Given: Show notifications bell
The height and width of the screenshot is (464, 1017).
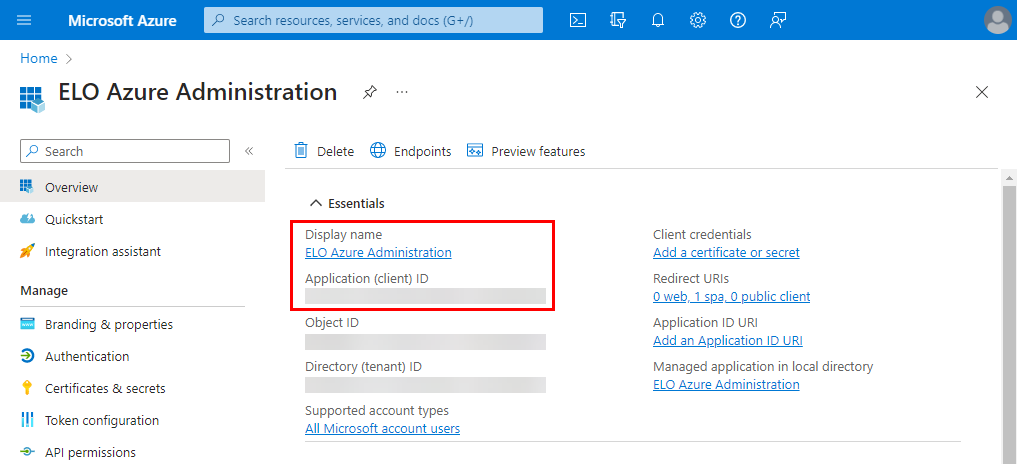Looking at the screenshot, I should pyautogui.click(x=658, y=20).
